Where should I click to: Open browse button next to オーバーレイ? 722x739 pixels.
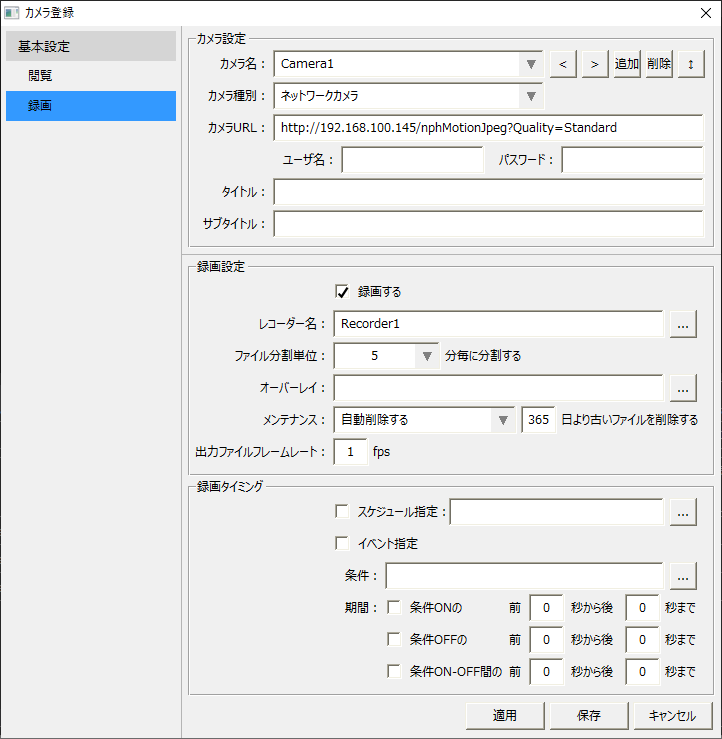683,388
